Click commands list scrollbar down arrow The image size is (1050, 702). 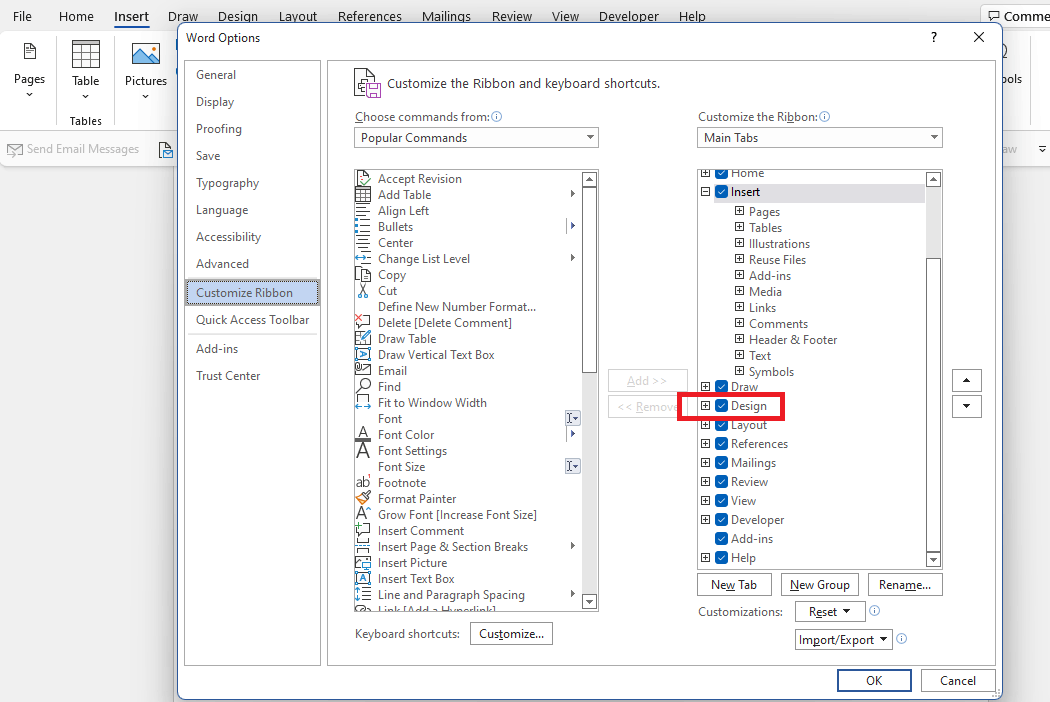[x=589, y=602]
